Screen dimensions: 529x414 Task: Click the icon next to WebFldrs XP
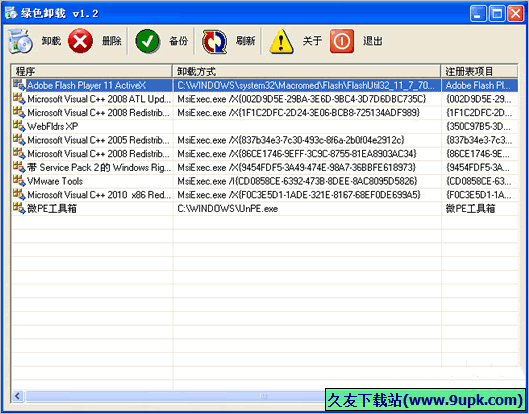19,126
